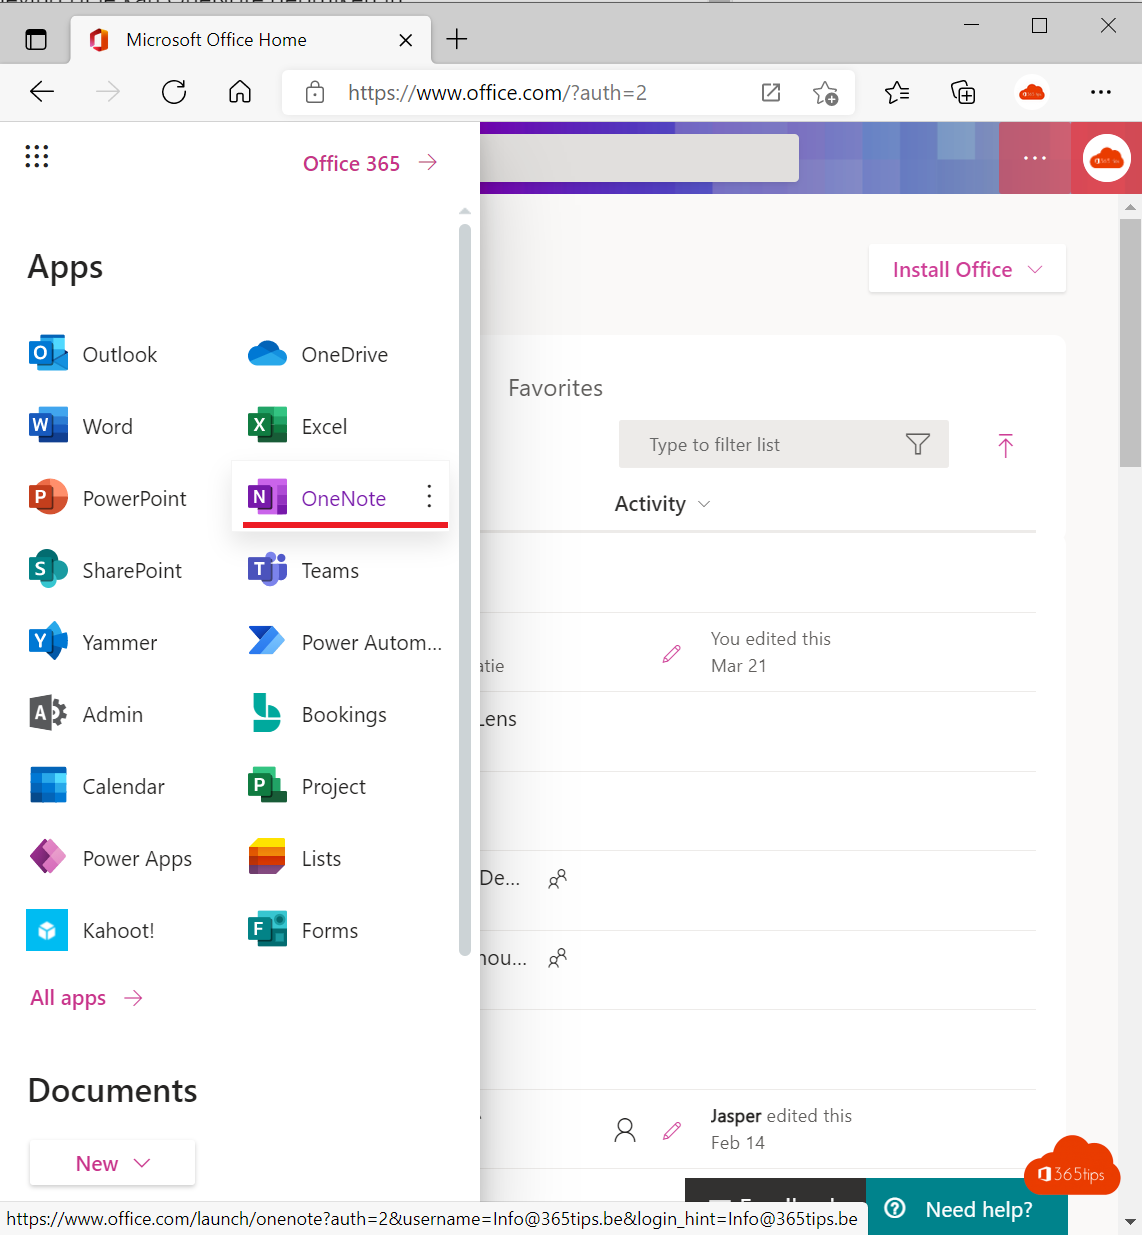Launch Yammer from the sidebar
This screenshot has height=1235, width=1142.
(x=110, y=642)
